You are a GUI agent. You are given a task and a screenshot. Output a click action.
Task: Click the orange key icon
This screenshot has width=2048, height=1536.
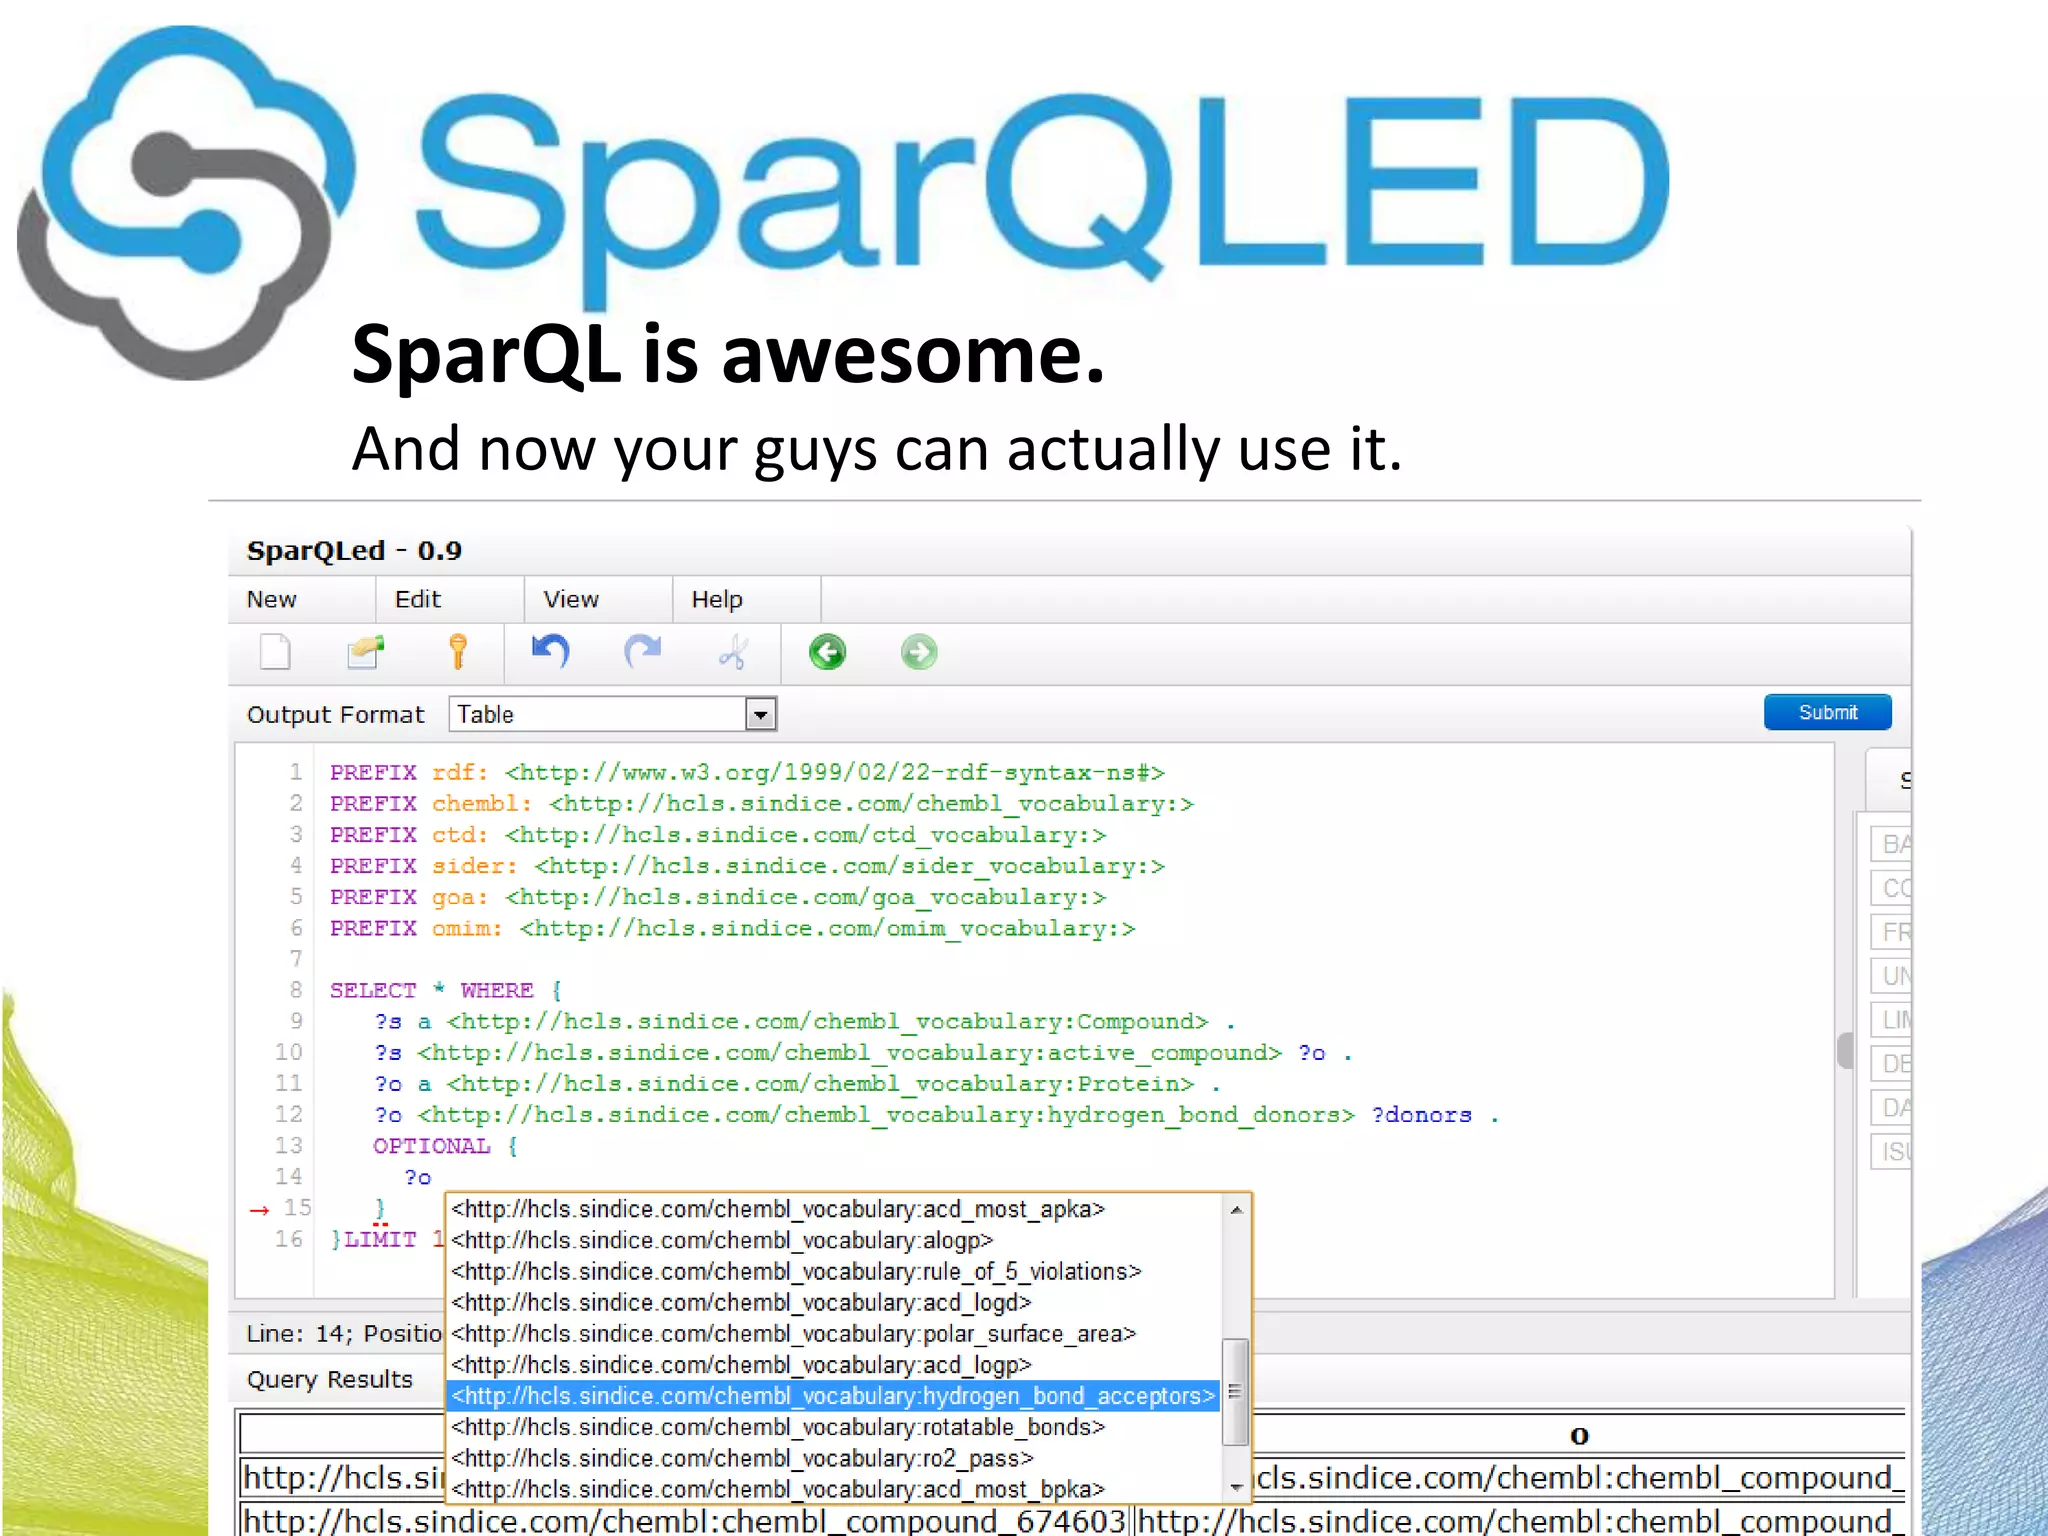click(x=458, y=652)
